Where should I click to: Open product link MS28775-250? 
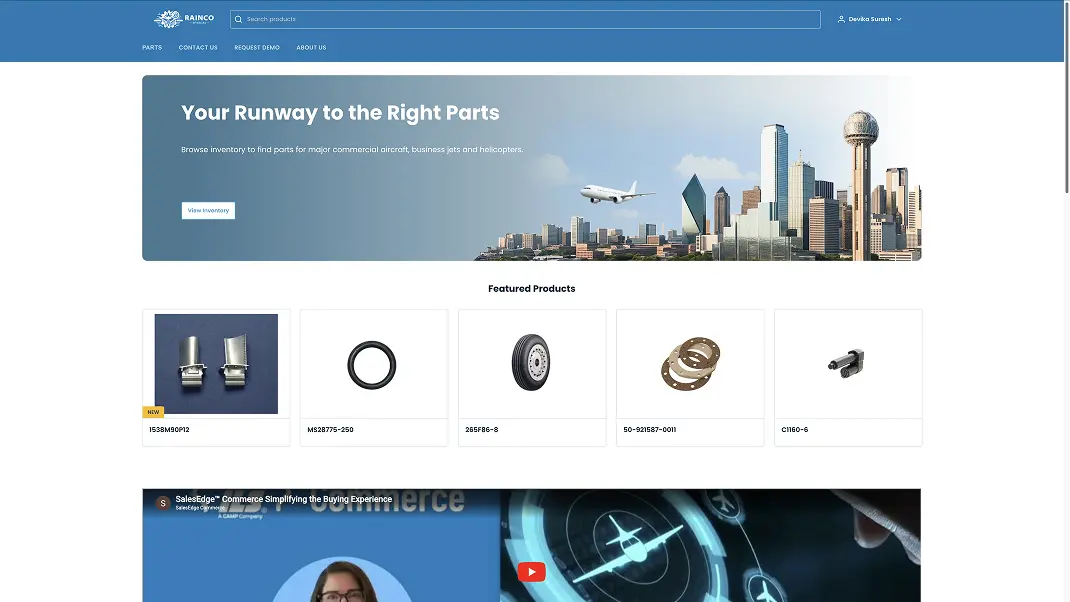tap(330, 430)
